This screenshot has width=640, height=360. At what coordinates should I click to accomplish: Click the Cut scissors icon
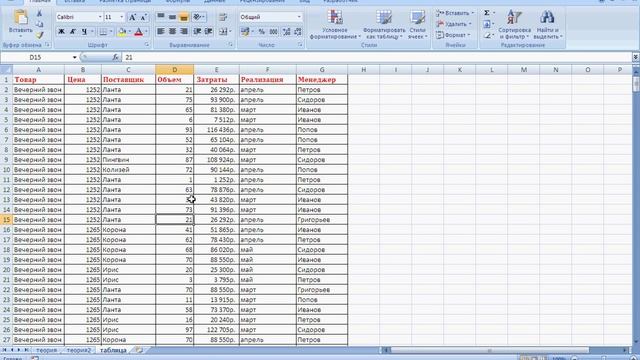[40, 14]
